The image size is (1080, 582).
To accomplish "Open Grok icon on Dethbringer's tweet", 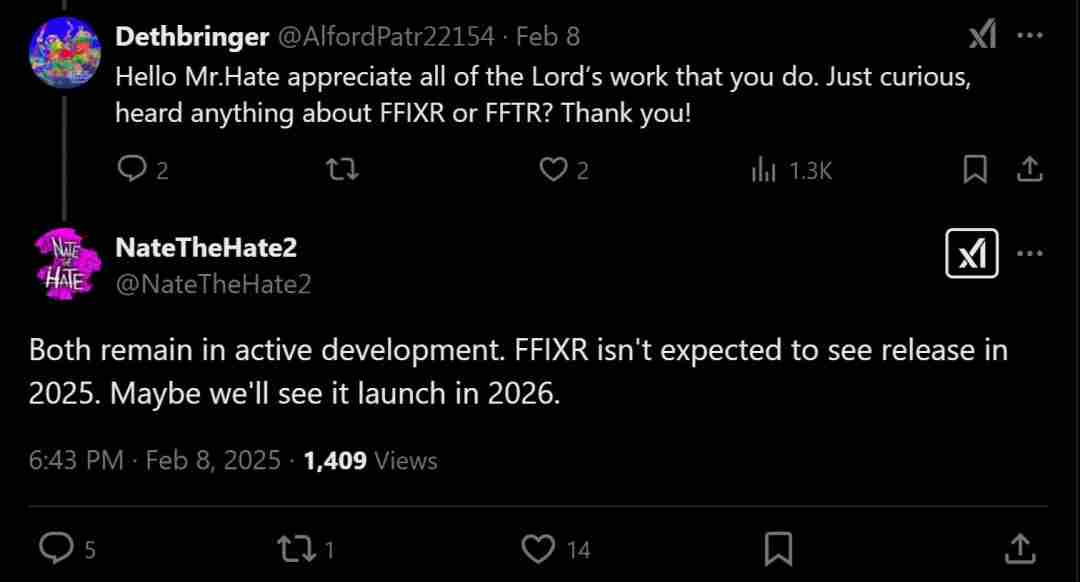I will (982, 34).
